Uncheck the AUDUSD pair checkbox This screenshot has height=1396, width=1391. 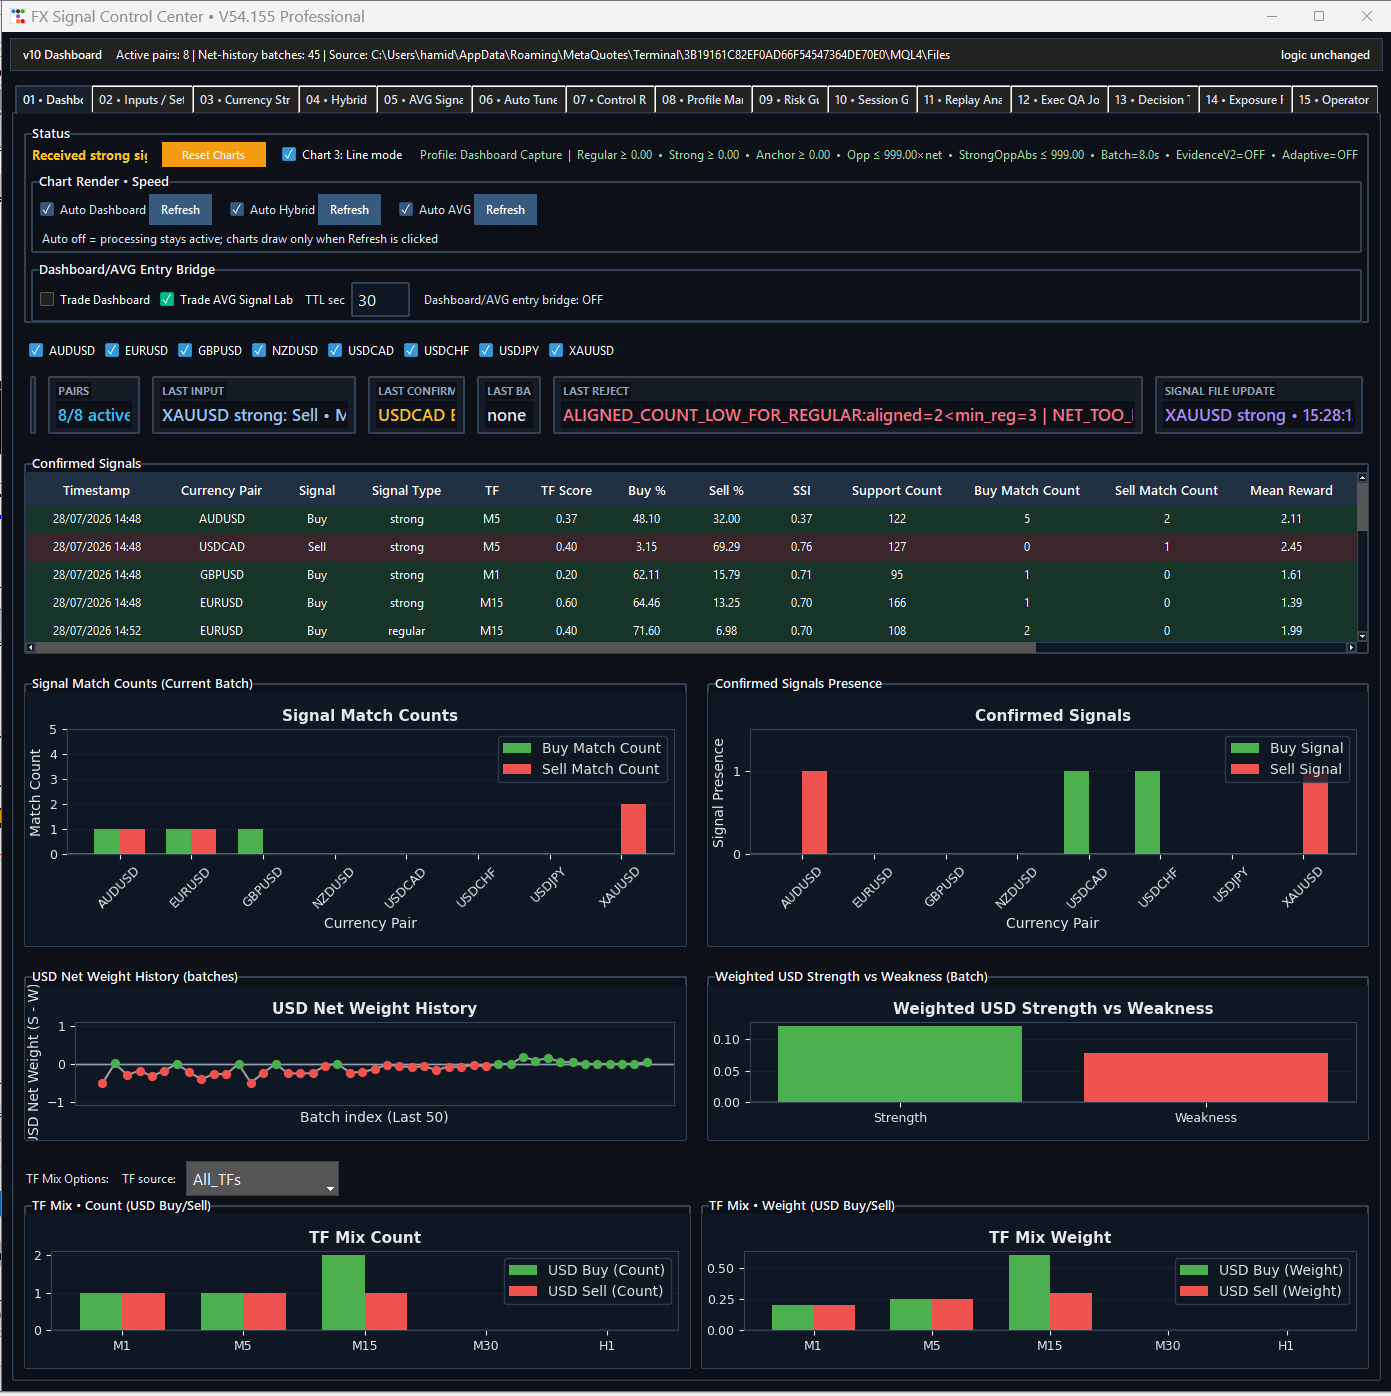point(36,350)
